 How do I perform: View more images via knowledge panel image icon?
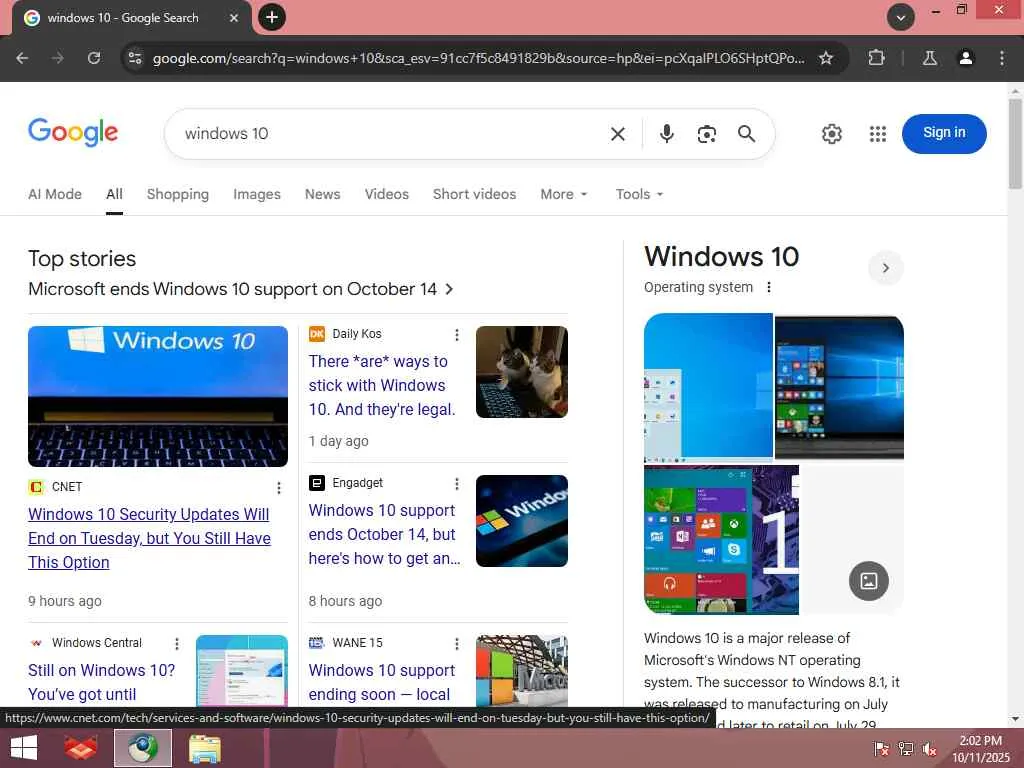(869, 581)
